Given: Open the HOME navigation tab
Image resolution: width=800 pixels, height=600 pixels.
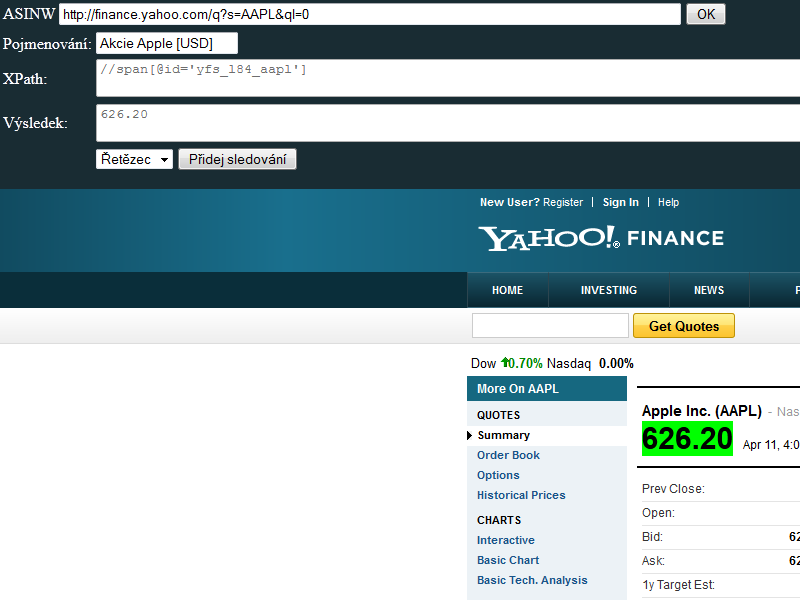Looking at the screenshot, I should click(507, 290).
